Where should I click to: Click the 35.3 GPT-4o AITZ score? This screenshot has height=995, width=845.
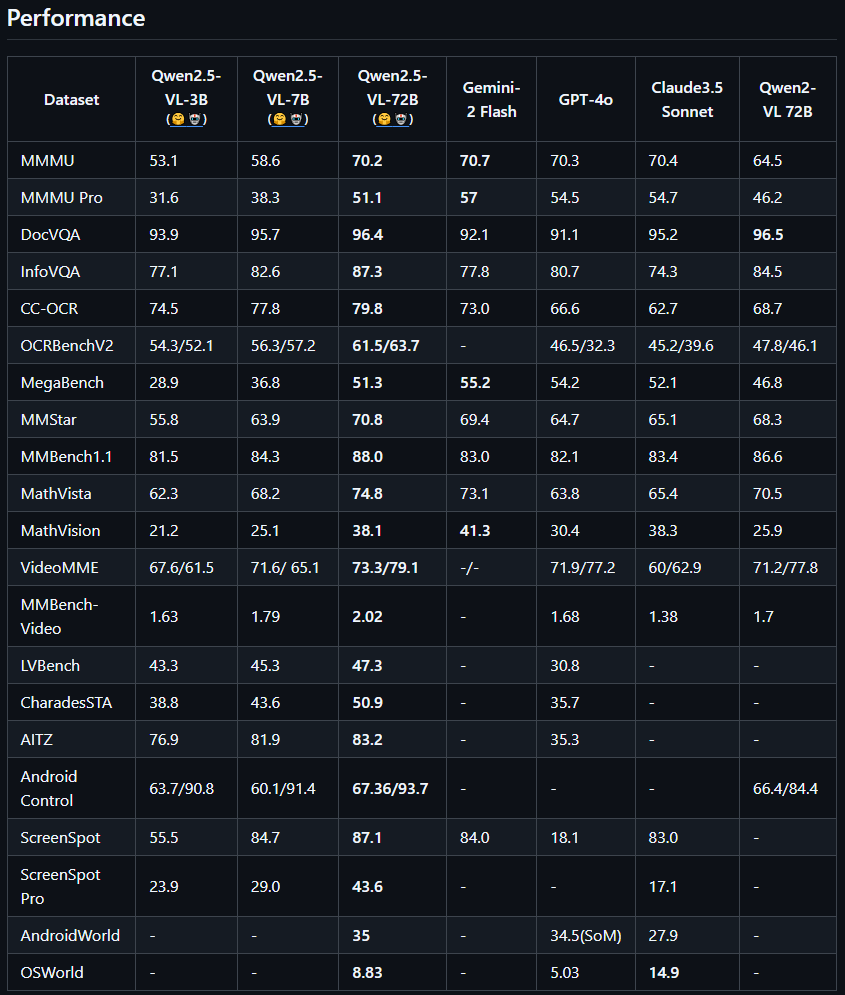(x=565, y=739)
